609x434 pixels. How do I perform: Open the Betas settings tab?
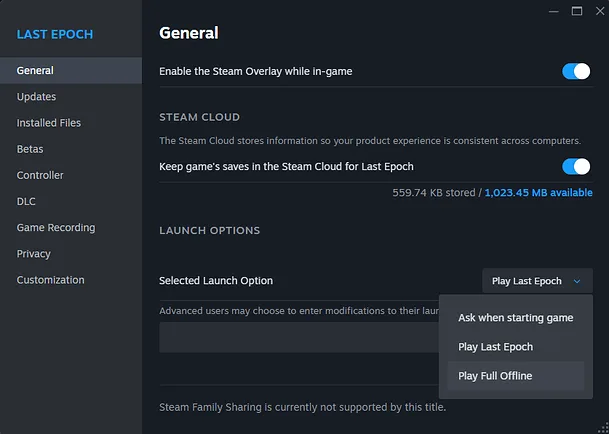71,149
